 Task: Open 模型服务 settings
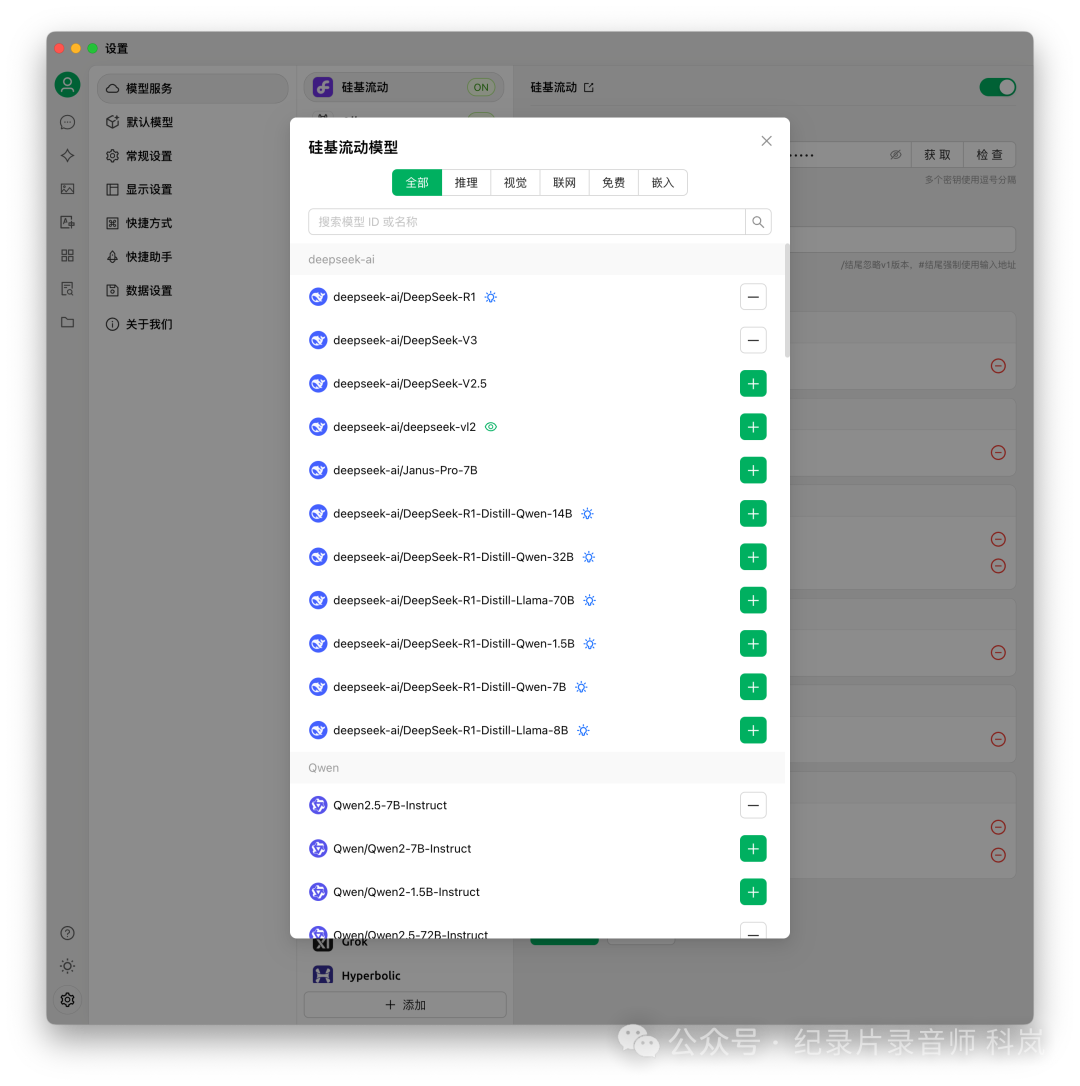[x=193, y=89]
